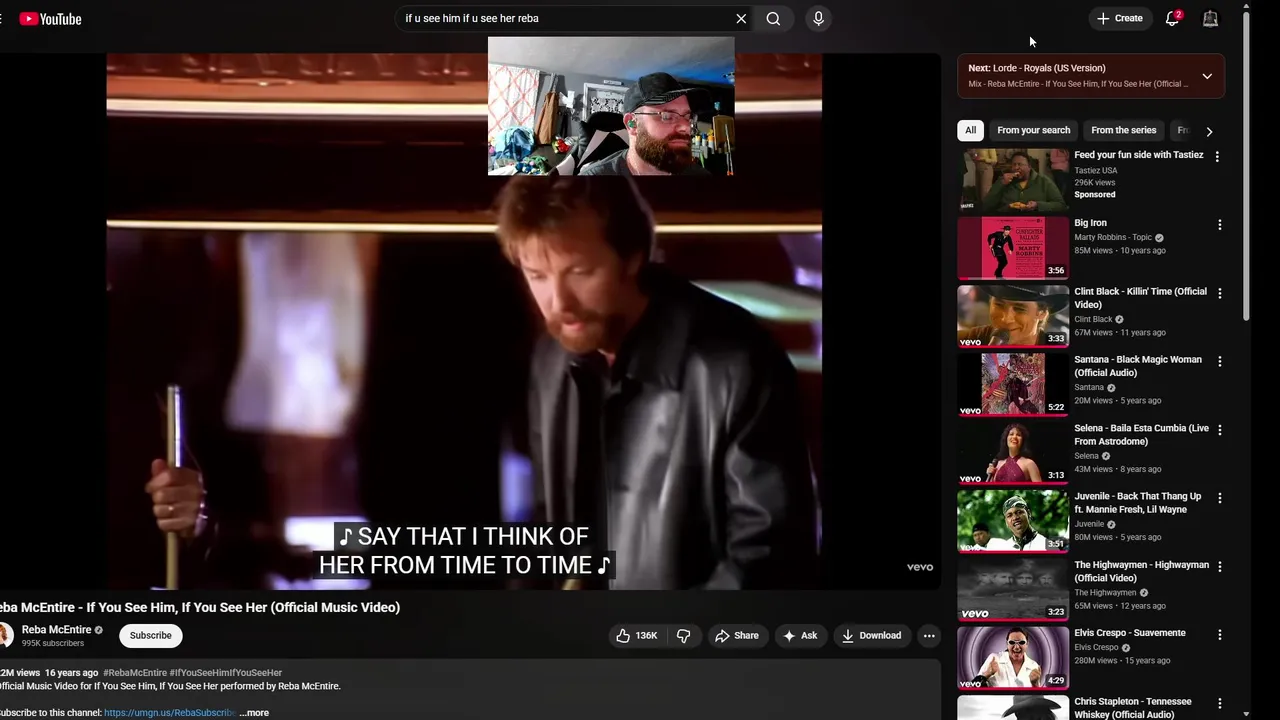Open the Tastiez USA advertiser name

tap(1096, 171)
